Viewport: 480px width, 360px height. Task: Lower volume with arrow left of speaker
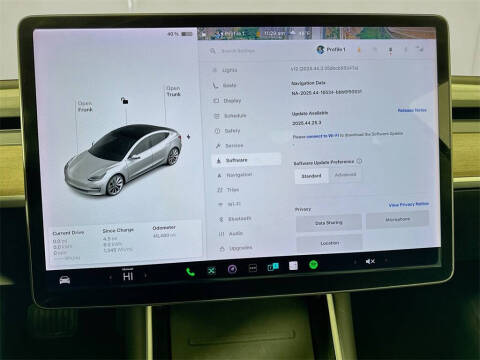click(355, 262)
